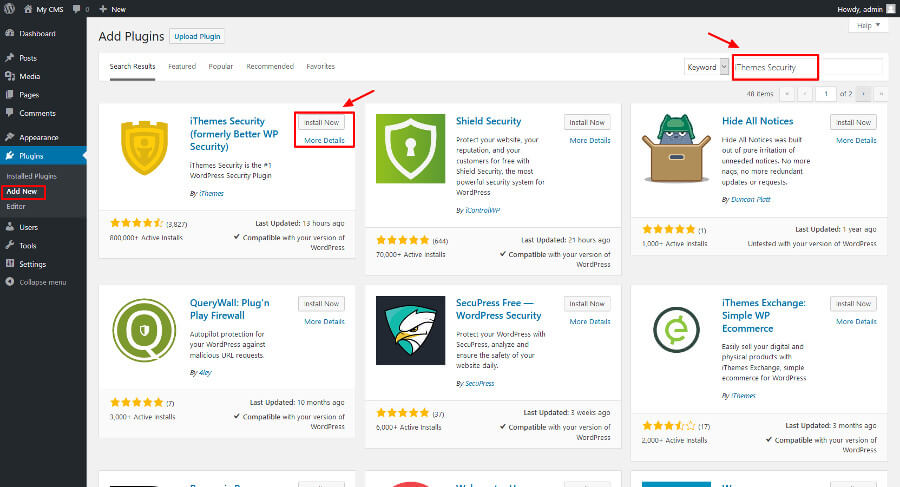Select Plugins in the sidebar
Image resolution: width=900 pixels, height=487 pixels.
click(43, 156)
